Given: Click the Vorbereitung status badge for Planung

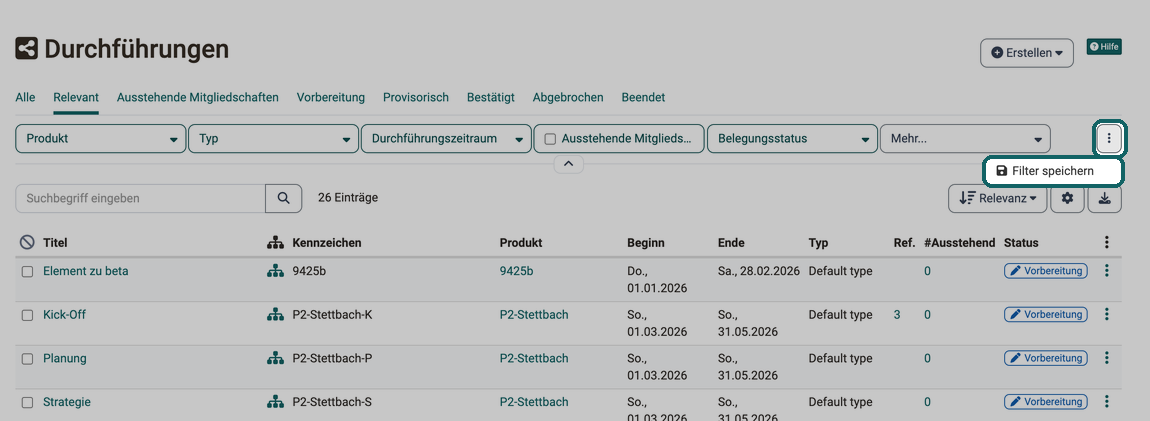Looking at the screenshot, I should [x=1046, y=359].
